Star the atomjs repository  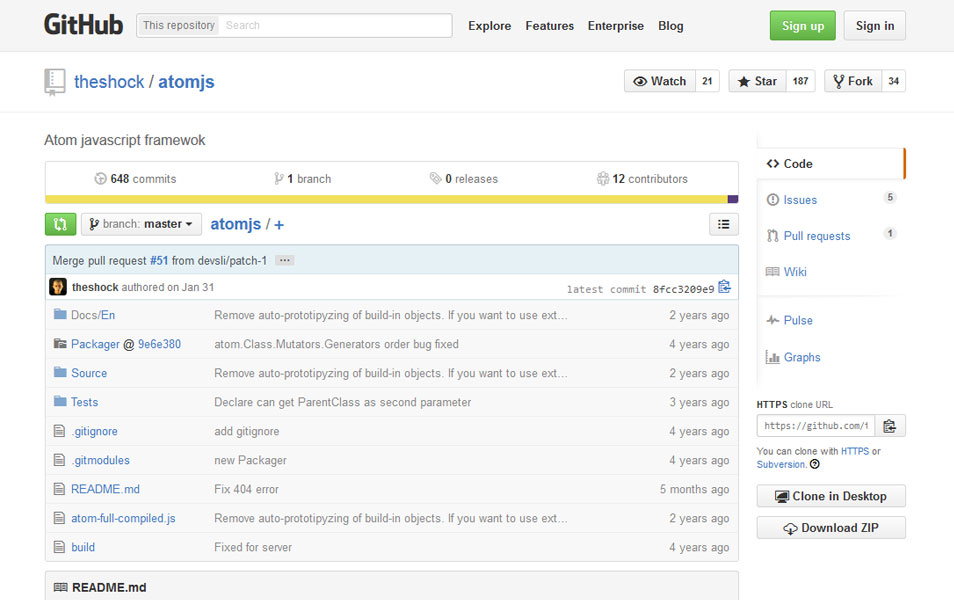tap(757, 81)
